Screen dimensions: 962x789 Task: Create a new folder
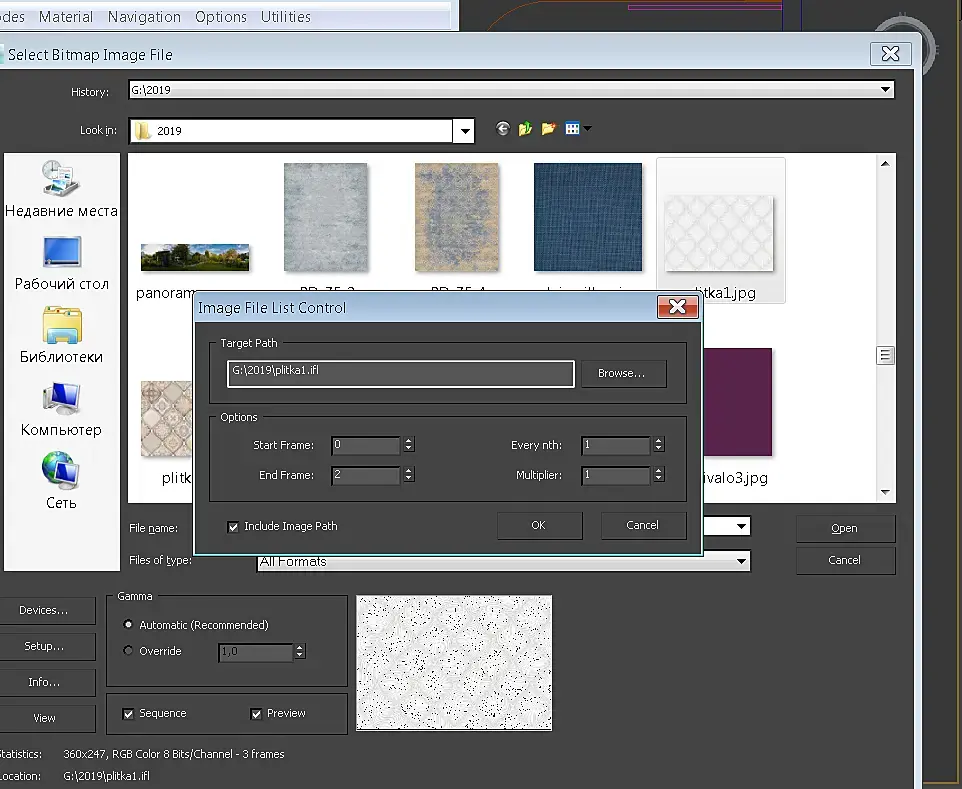click(548, 129)
